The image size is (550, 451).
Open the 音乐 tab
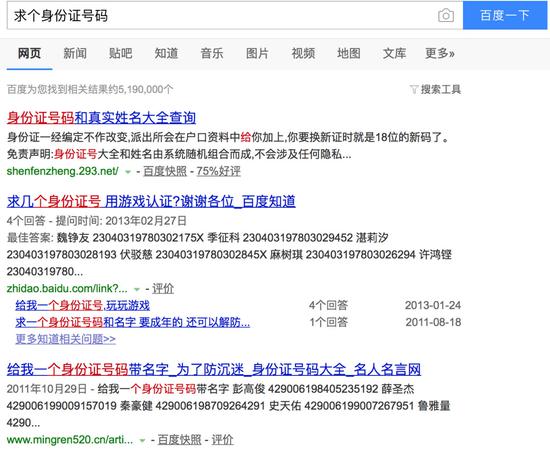(212, 53)
